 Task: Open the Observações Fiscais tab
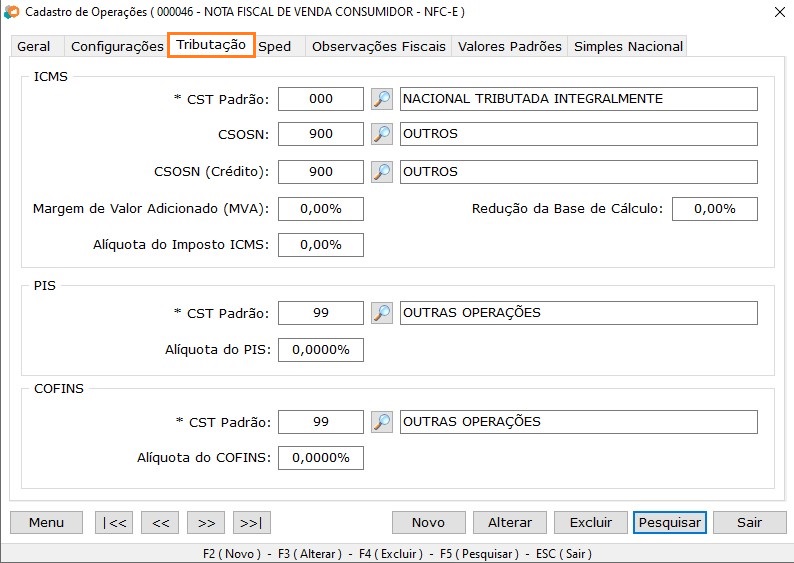pyautogui.click(x=379, y=46)
